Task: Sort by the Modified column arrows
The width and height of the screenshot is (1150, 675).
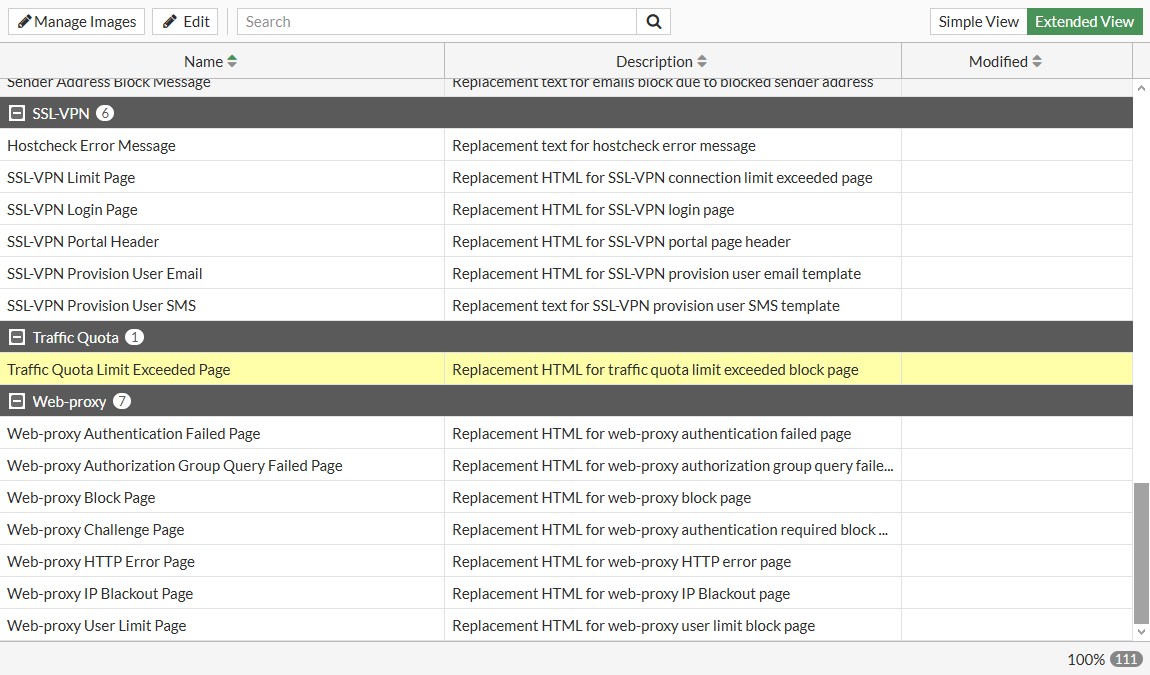Action: (1038, 61)
